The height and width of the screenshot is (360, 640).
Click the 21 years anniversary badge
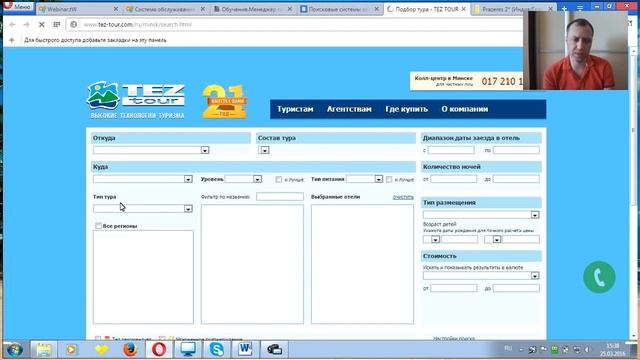click(224, 102)
